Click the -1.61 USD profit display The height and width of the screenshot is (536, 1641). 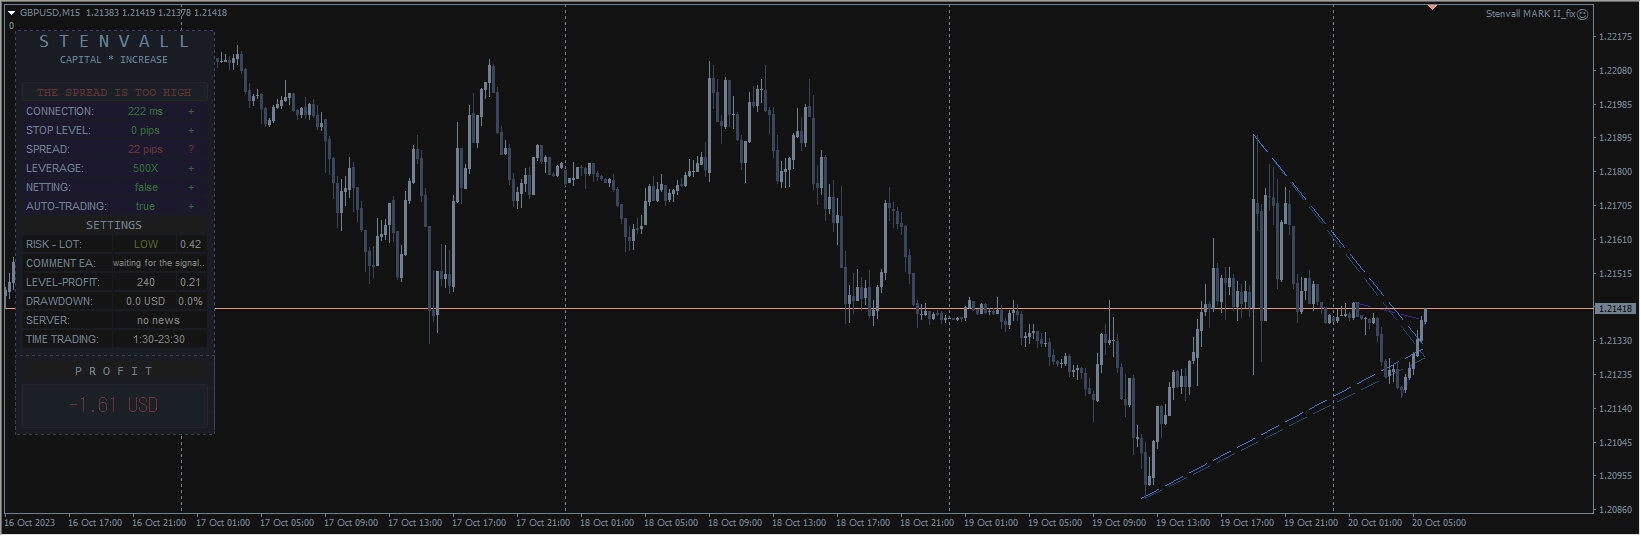(114, 405)
